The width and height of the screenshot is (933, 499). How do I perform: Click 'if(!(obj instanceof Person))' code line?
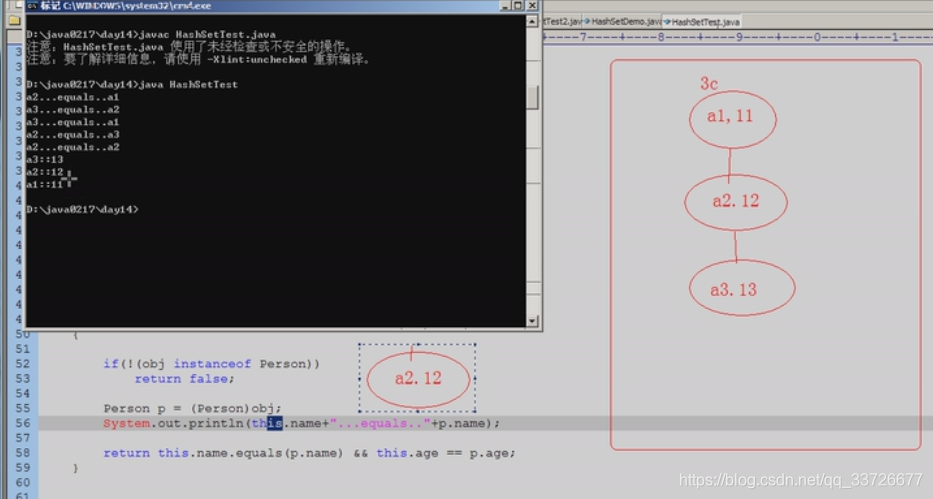tap(211, 363)
